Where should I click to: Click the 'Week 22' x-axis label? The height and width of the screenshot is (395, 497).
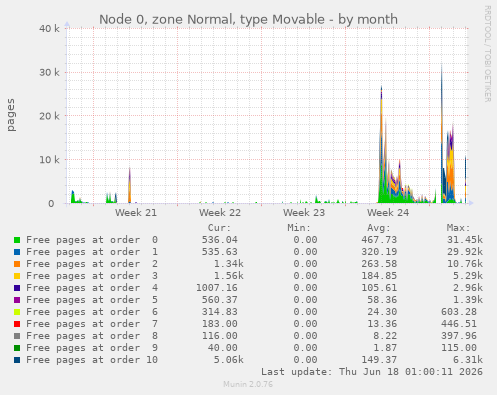220,213
